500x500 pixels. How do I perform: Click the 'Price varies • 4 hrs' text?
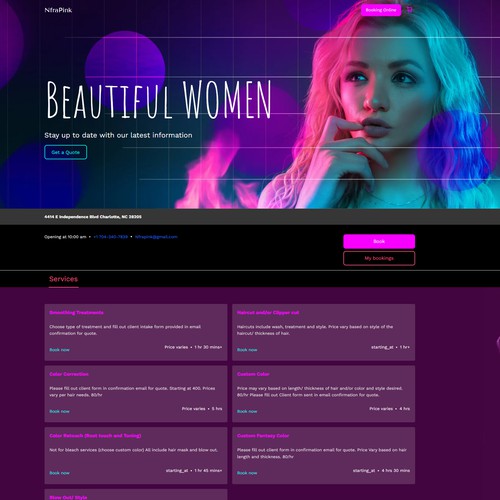coord(390,409)
